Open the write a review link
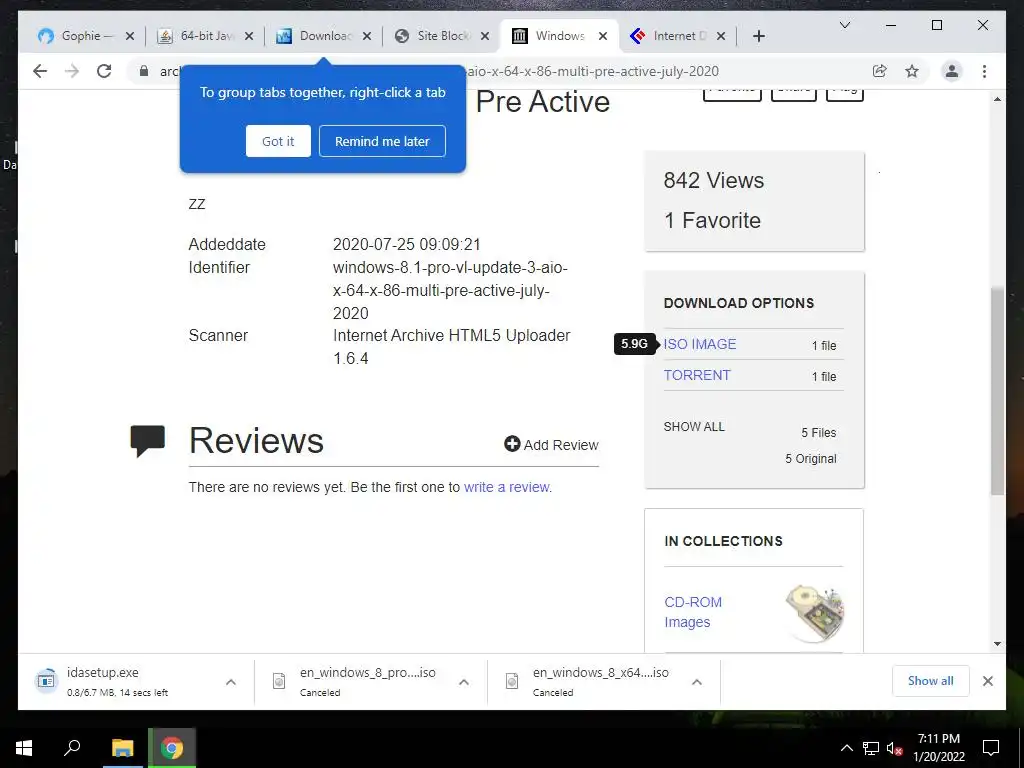Screen dimensions: 1024x768 coord(506,487)
